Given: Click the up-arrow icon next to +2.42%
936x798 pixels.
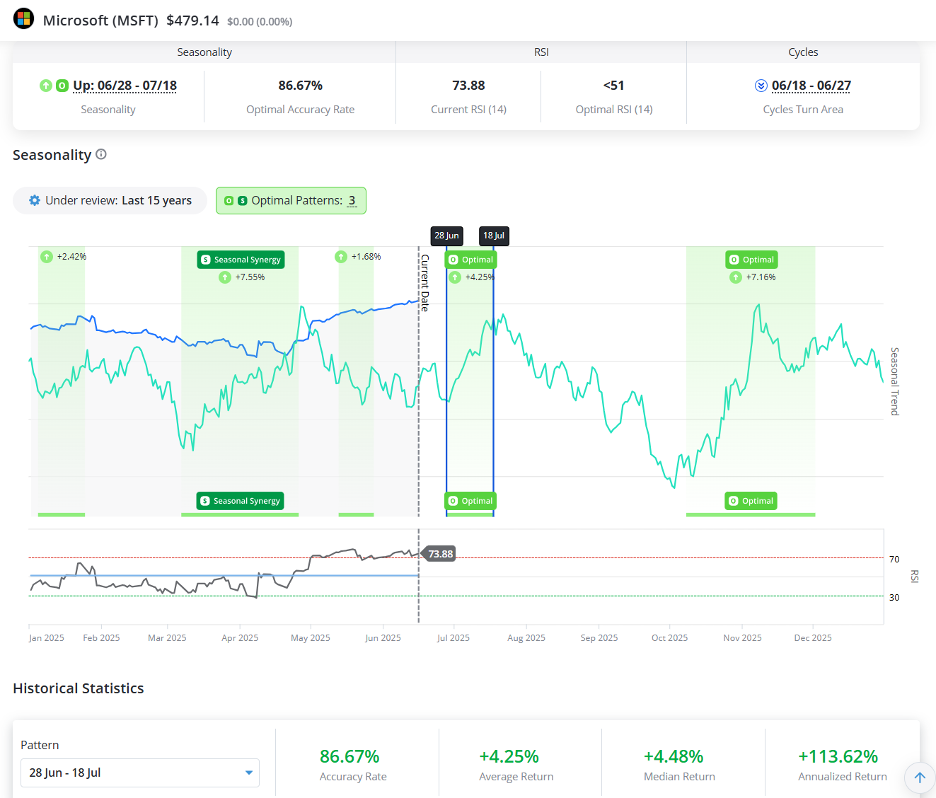Looking at the screenshot, I should 47,257.
